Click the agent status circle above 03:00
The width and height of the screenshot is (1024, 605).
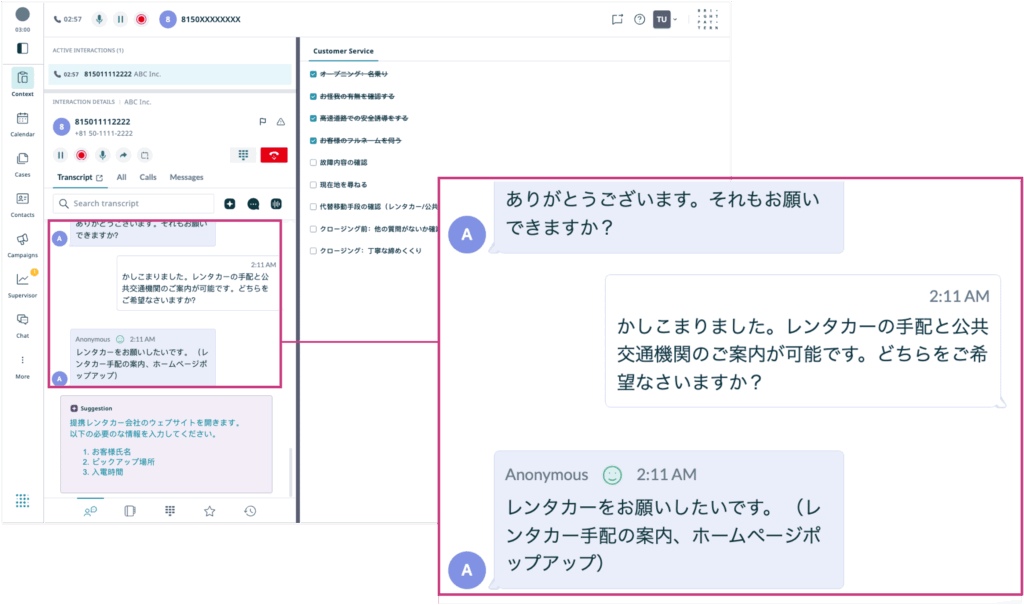pos(22,14)
